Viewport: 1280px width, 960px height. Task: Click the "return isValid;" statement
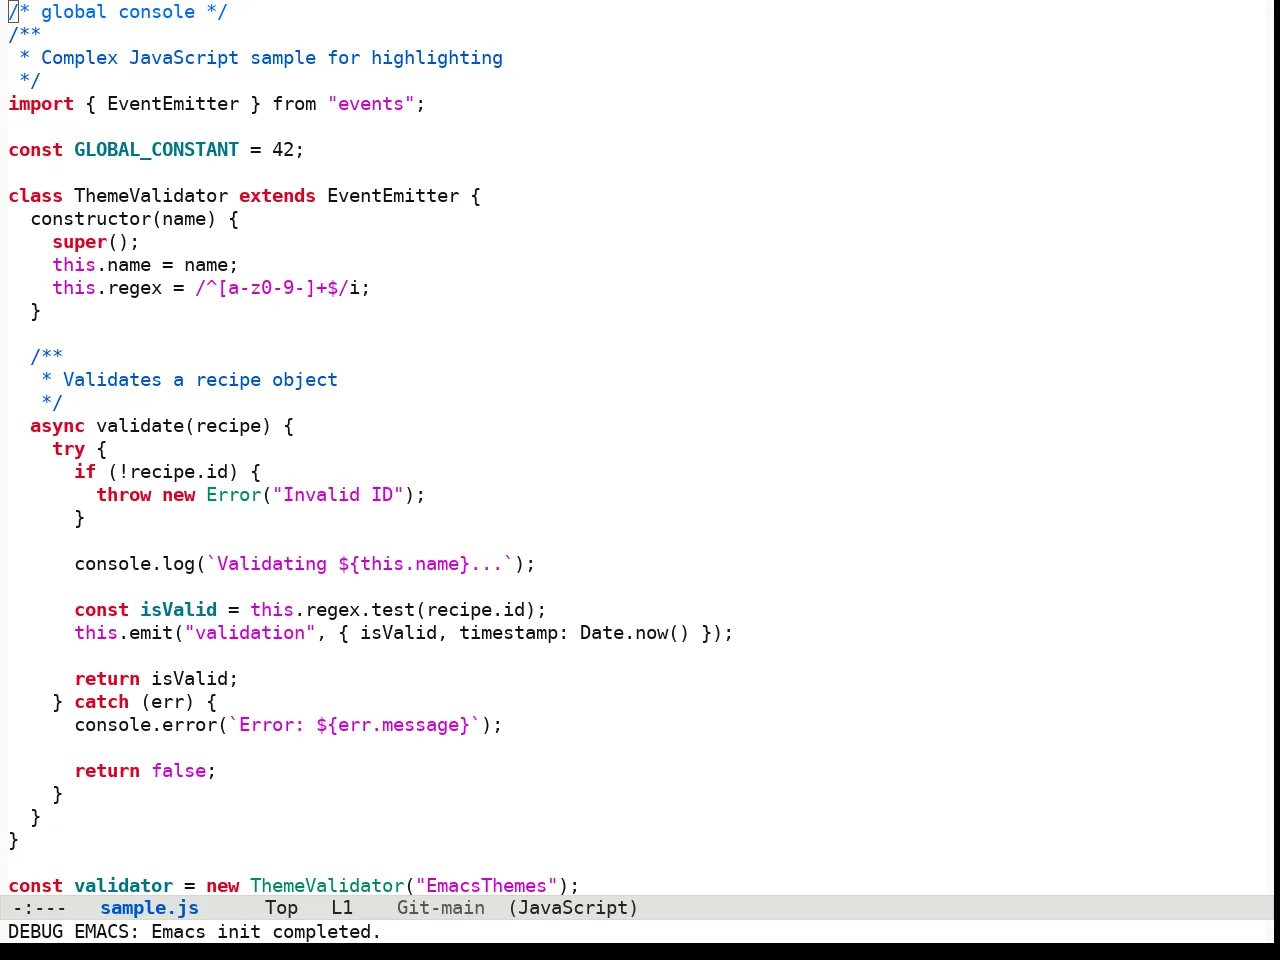click(156, 679)
